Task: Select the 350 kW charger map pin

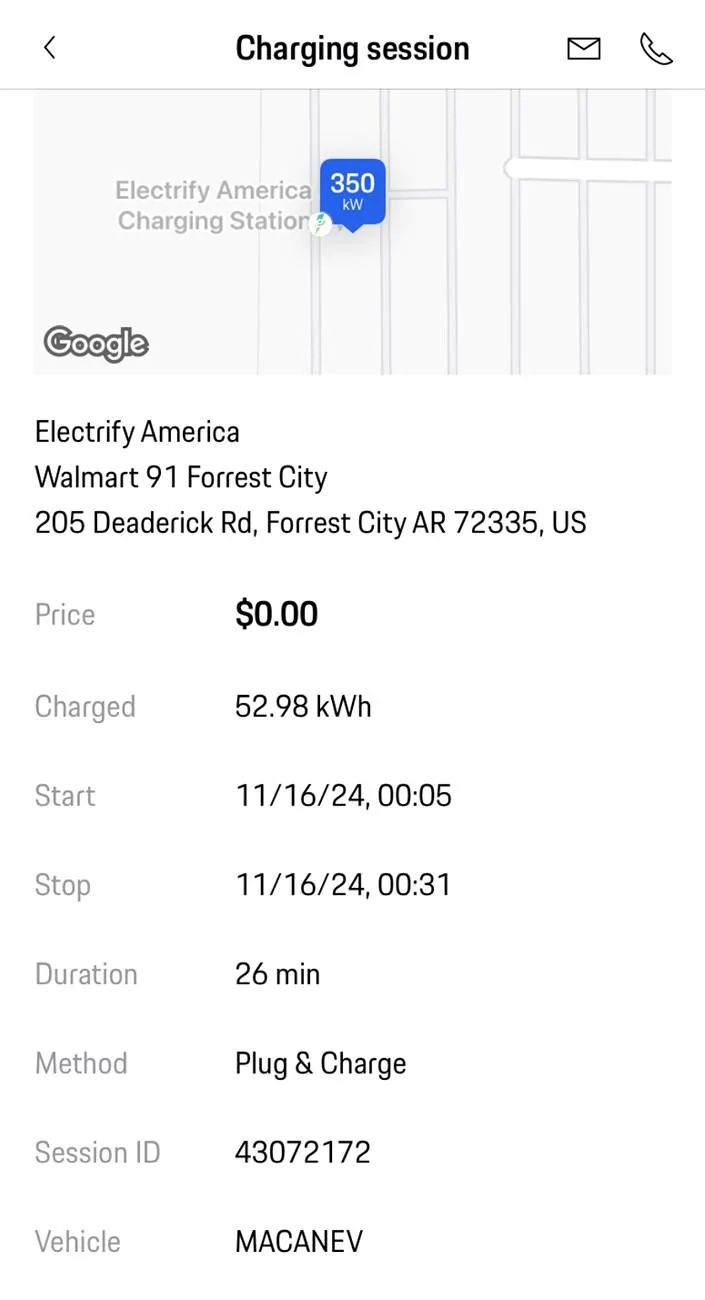Action: (x=352, y=191)
